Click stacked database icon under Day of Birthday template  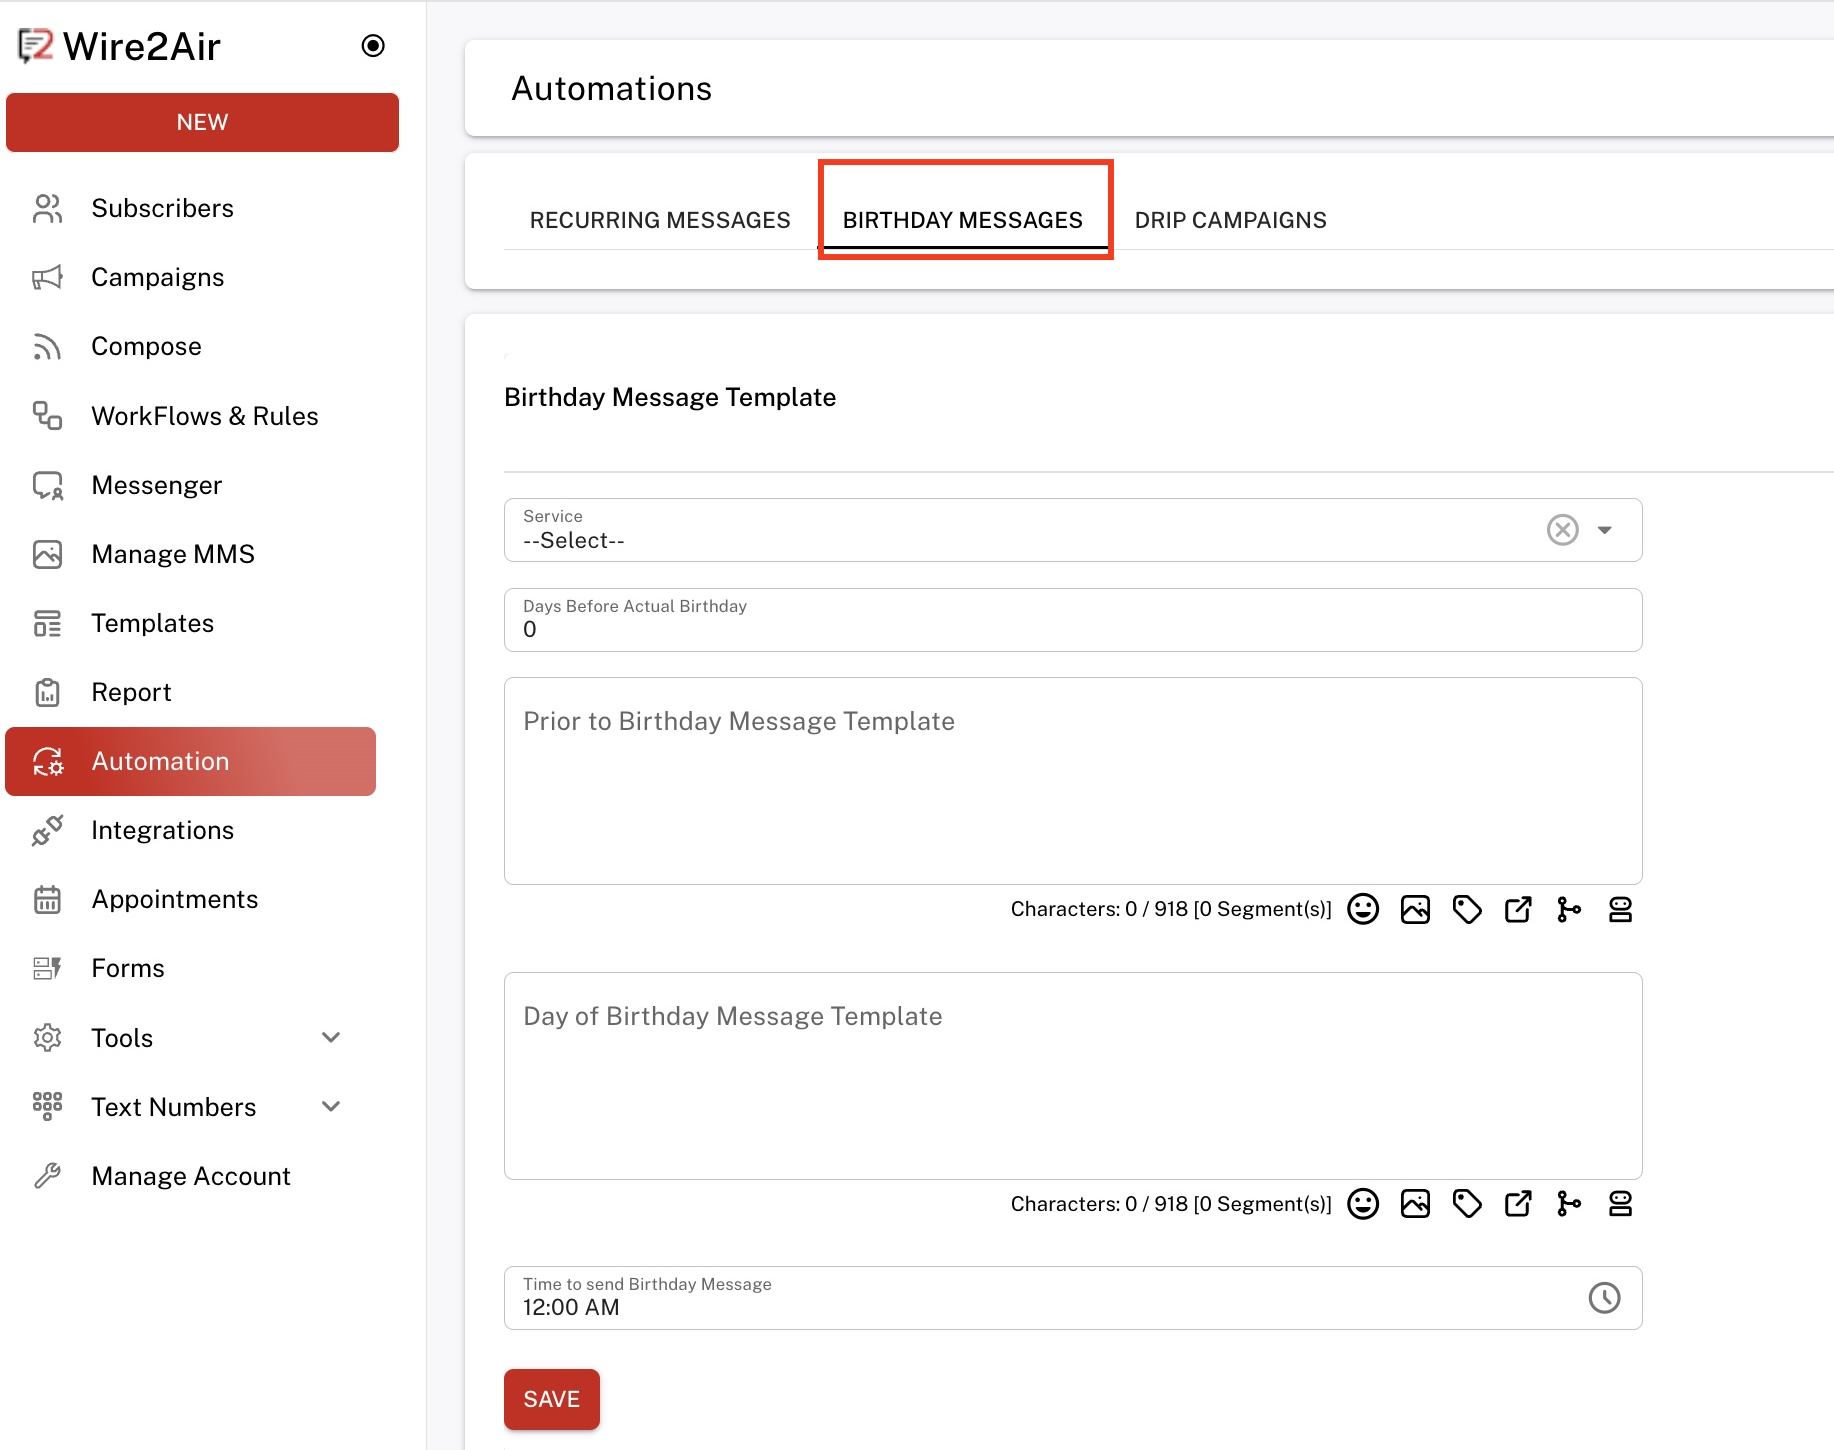1620,1204
